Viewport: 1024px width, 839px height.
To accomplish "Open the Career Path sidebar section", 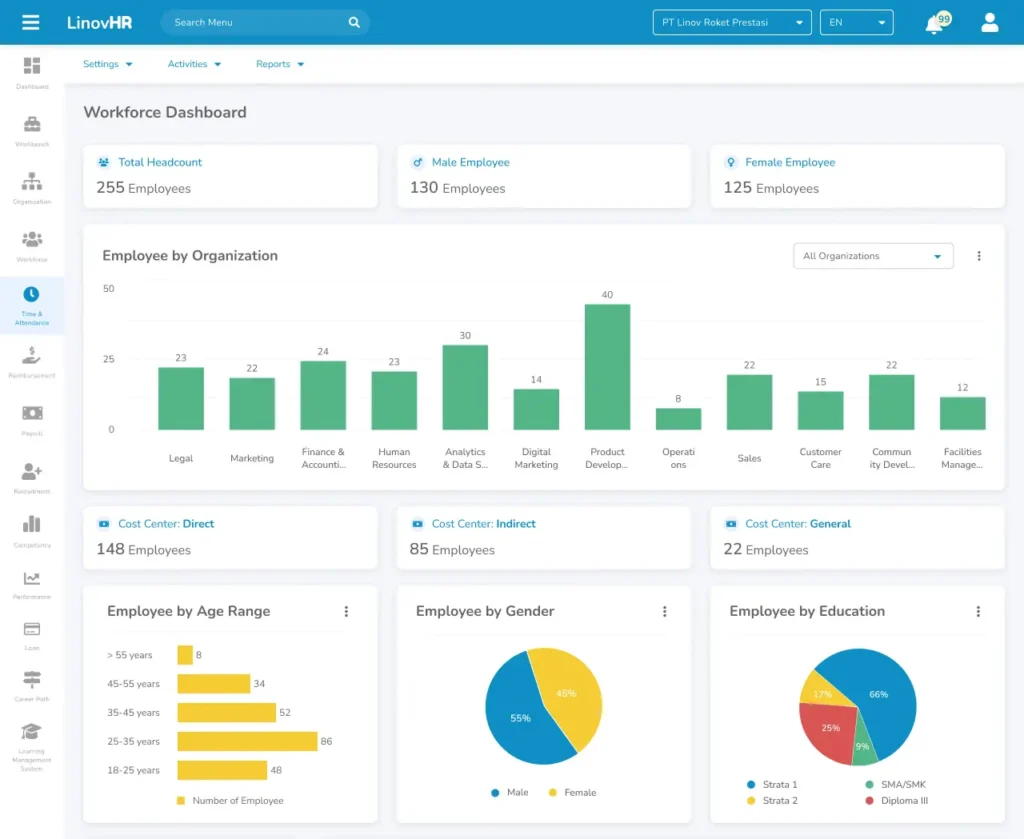I will click(31, 683).
